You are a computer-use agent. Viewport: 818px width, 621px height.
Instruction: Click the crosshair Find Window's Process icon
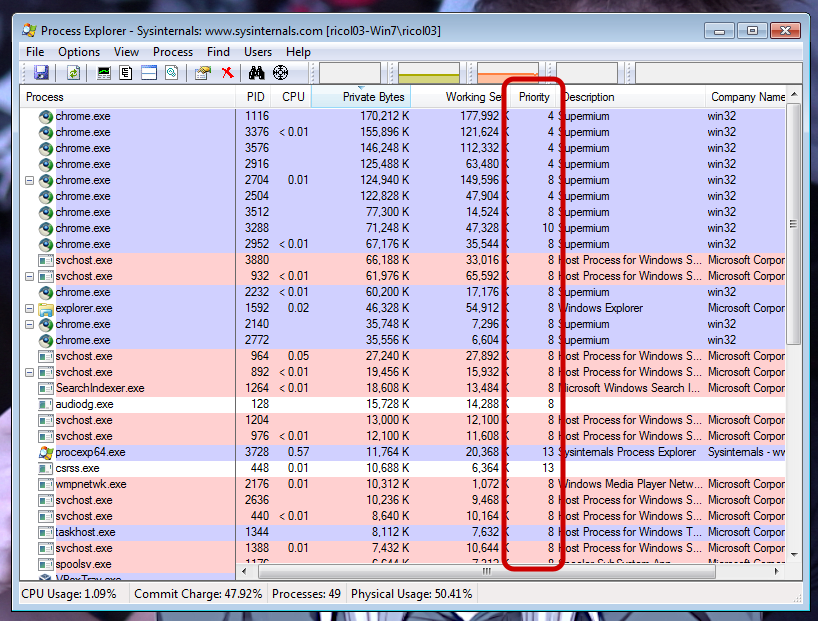(281, 73)
